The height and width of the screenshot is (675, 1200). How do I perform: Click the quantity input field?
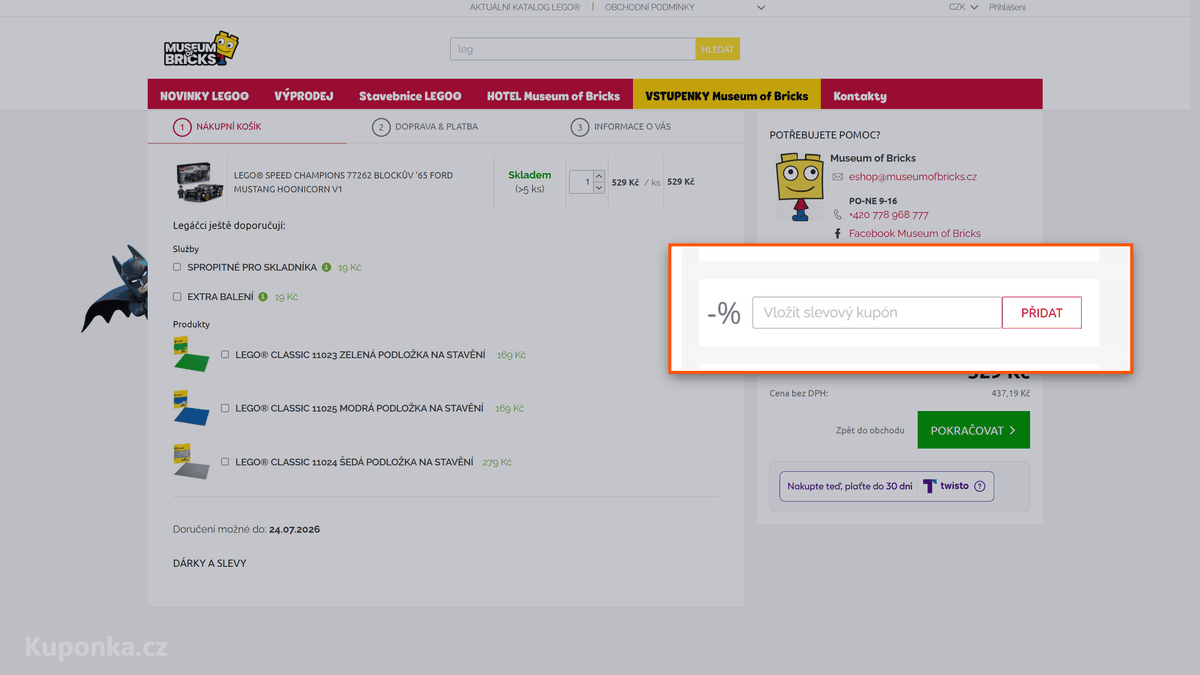coord(581,182)
